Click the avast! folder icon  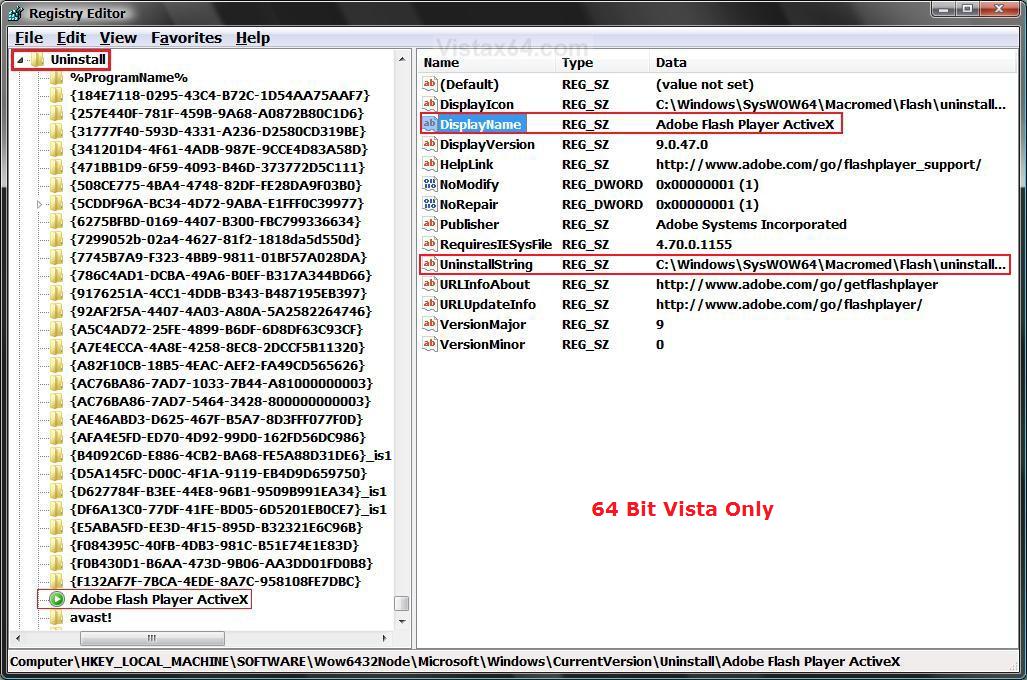point(57,617)
